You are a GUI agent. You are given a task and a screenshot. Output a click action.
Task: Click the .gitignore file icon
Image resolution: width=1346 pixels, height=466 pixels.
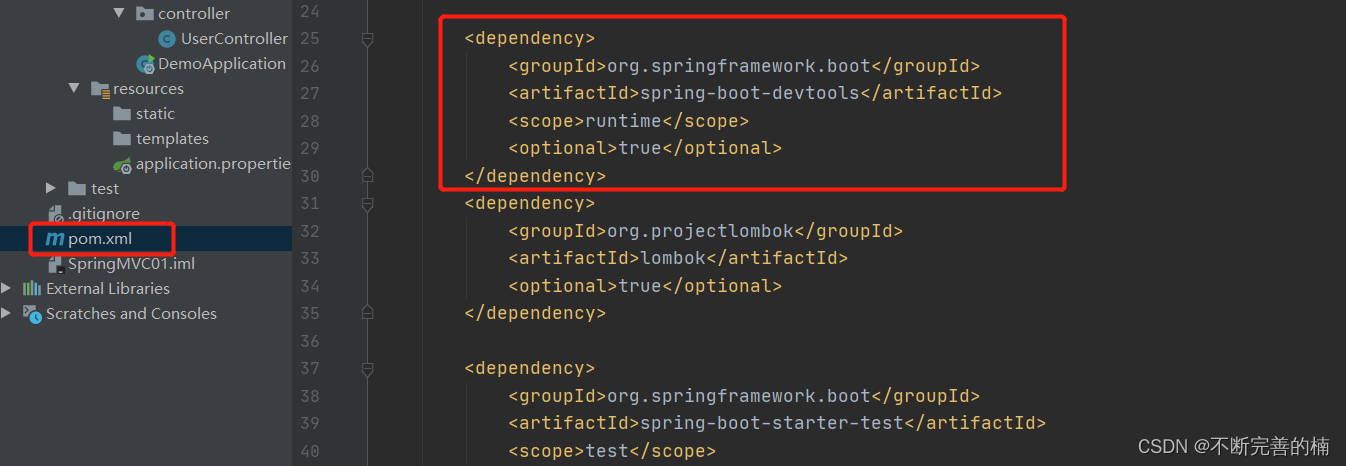click(56, 214)
